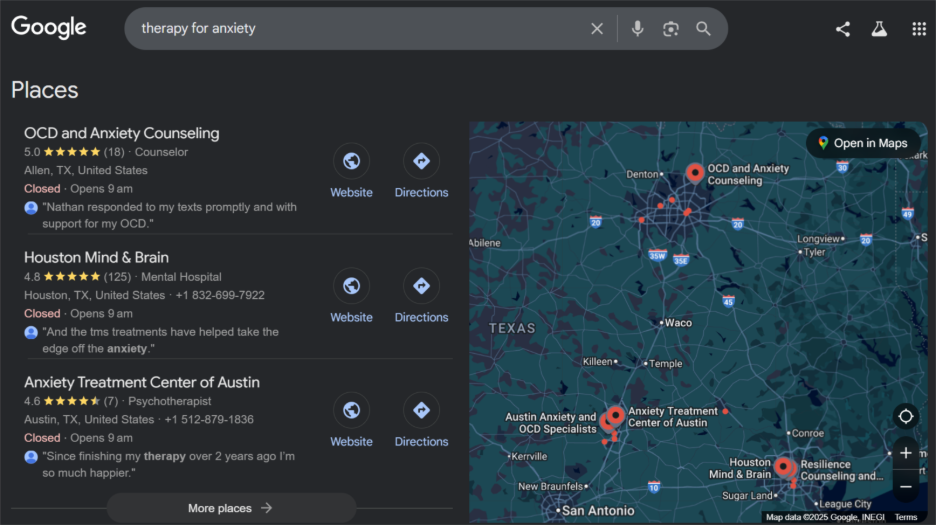This screenshot has width=936, height=525.
Task: Click the San Antonio label on the map
Action: pyautogui.click(x=598, y=511)
